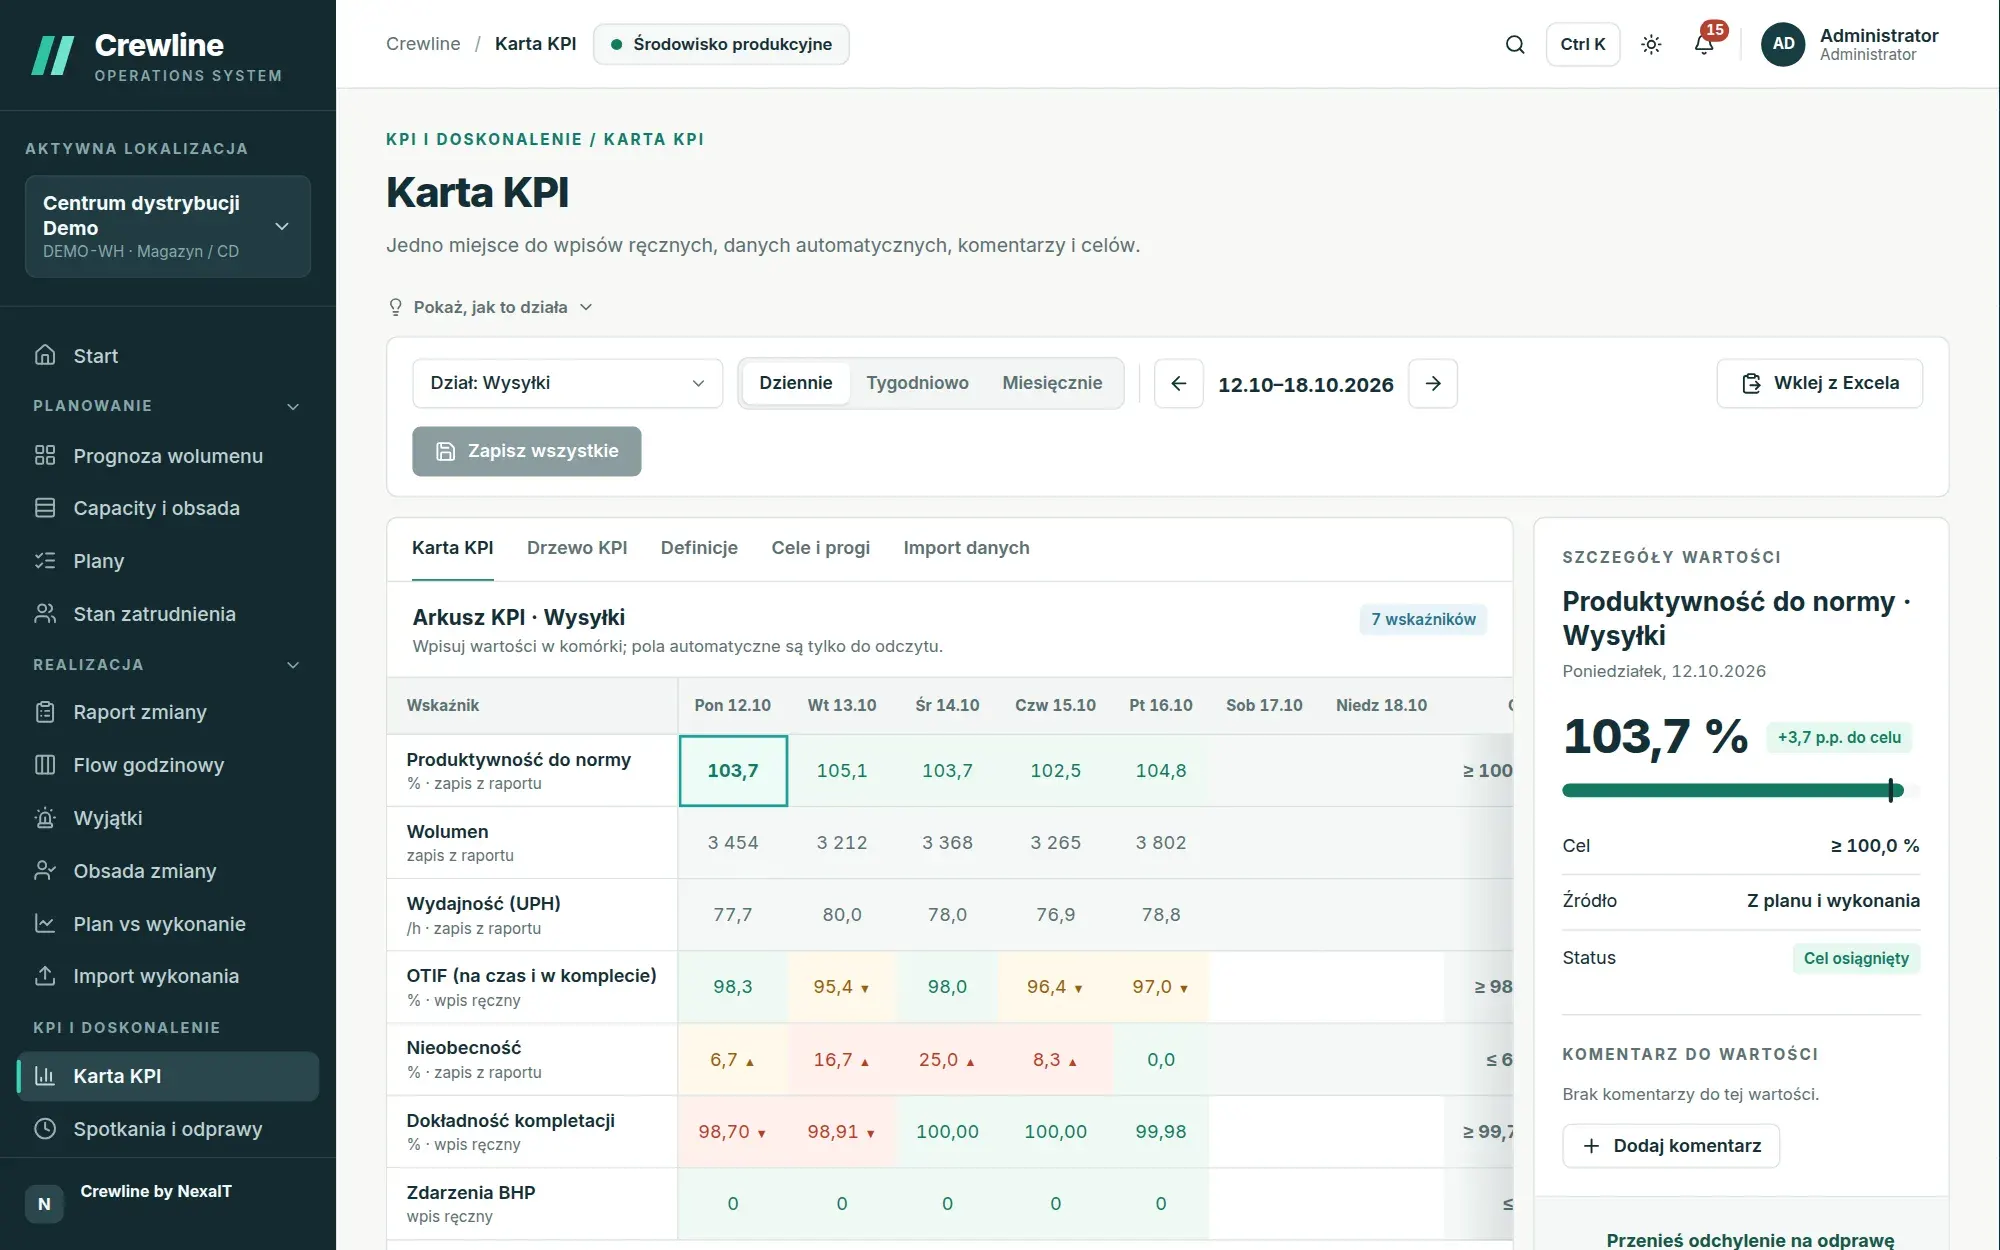
Task: Switch to Import danych tab
Action: coord(966,548)
